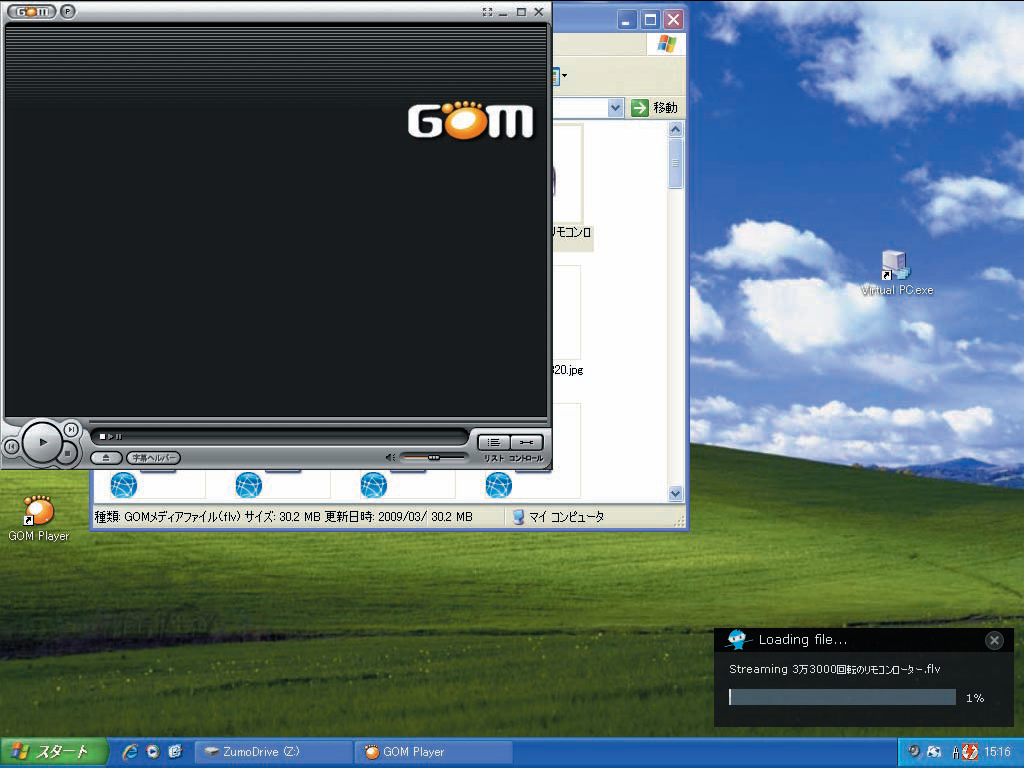Maximize the GOM Player window
Viewport: 1024px width, 768px height.
(521, 12)
